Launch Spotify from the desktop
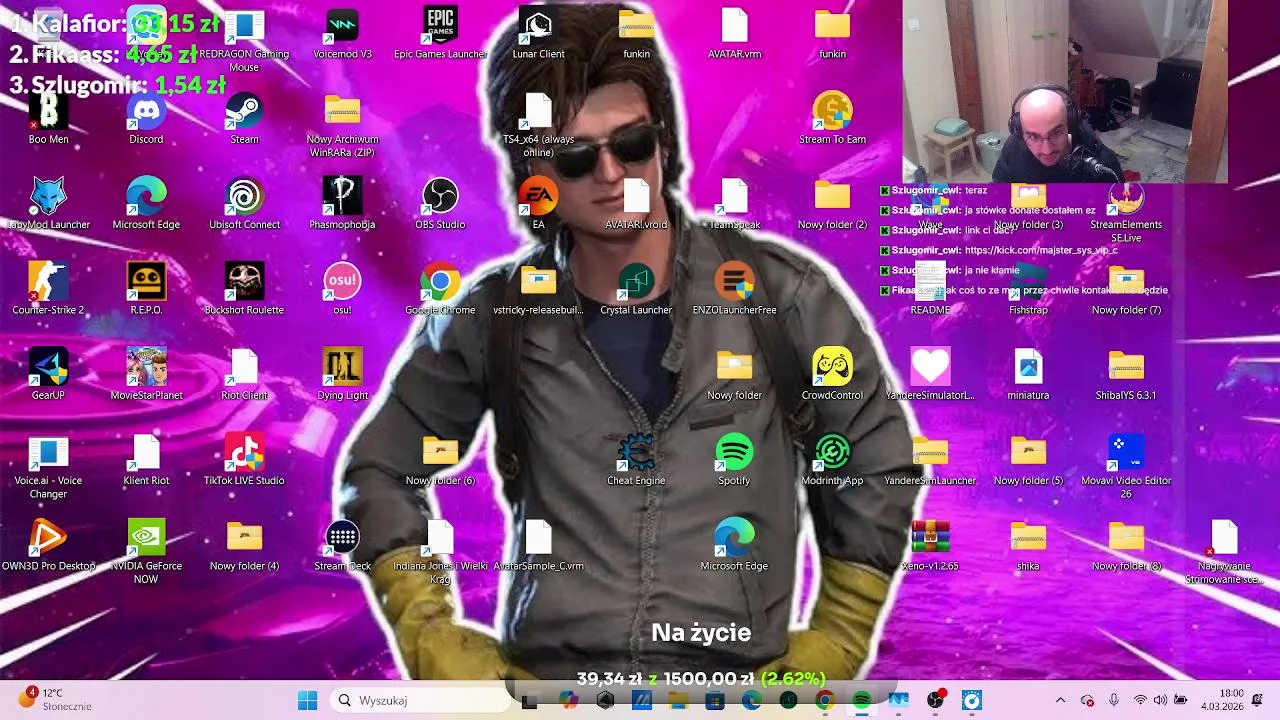This screenshot has width=1280, height=720. [x=734, y=460]
